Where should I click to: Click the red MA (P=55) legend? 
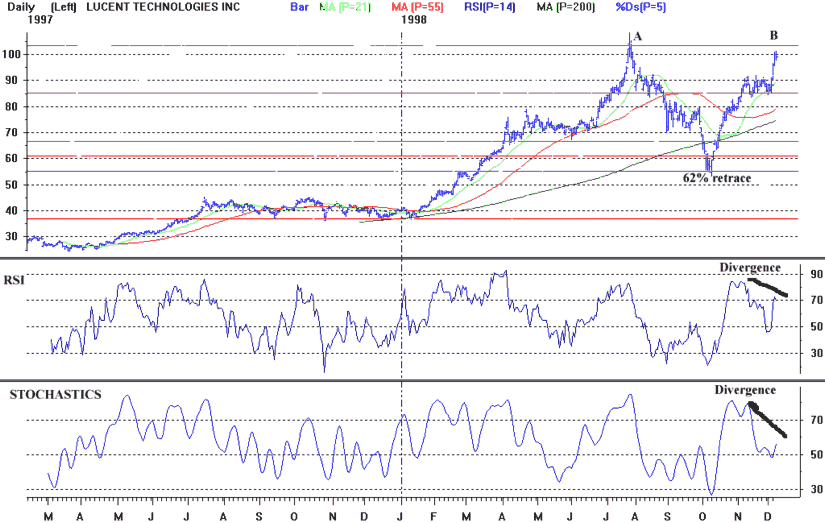click(x=417, y=7)
